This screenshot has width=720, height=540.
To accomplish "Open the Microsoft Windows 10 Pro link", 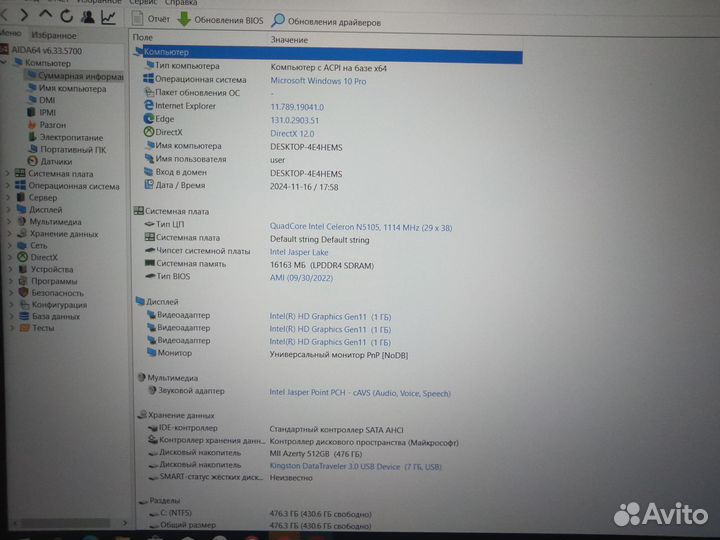I will click(318, 80).
